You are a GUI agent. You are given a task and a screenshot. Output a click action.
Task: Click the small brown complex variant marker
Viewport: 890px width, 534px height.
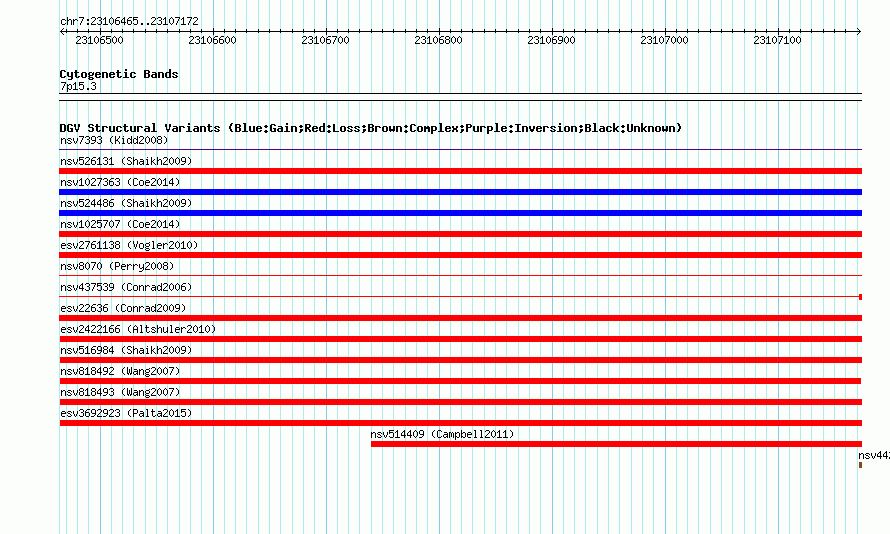(860, 465)
